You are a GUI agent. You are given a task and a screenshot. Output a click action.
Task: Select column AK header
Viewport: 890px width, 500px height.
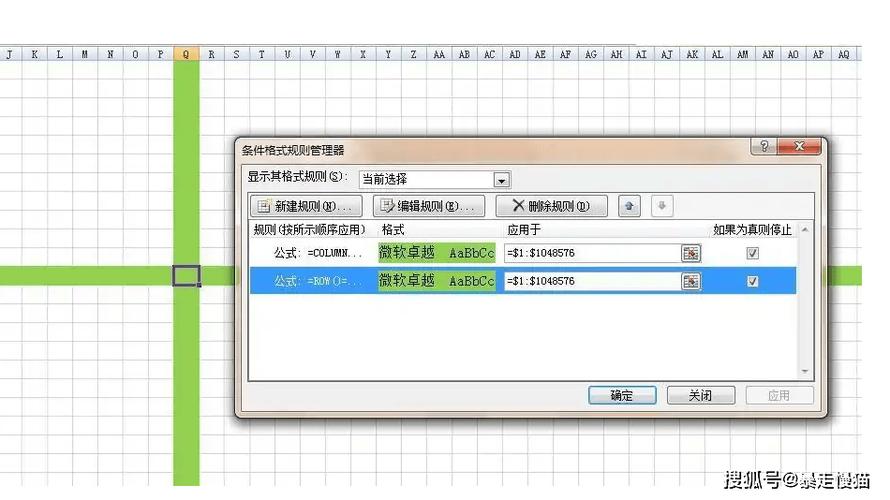coord(692,54)
